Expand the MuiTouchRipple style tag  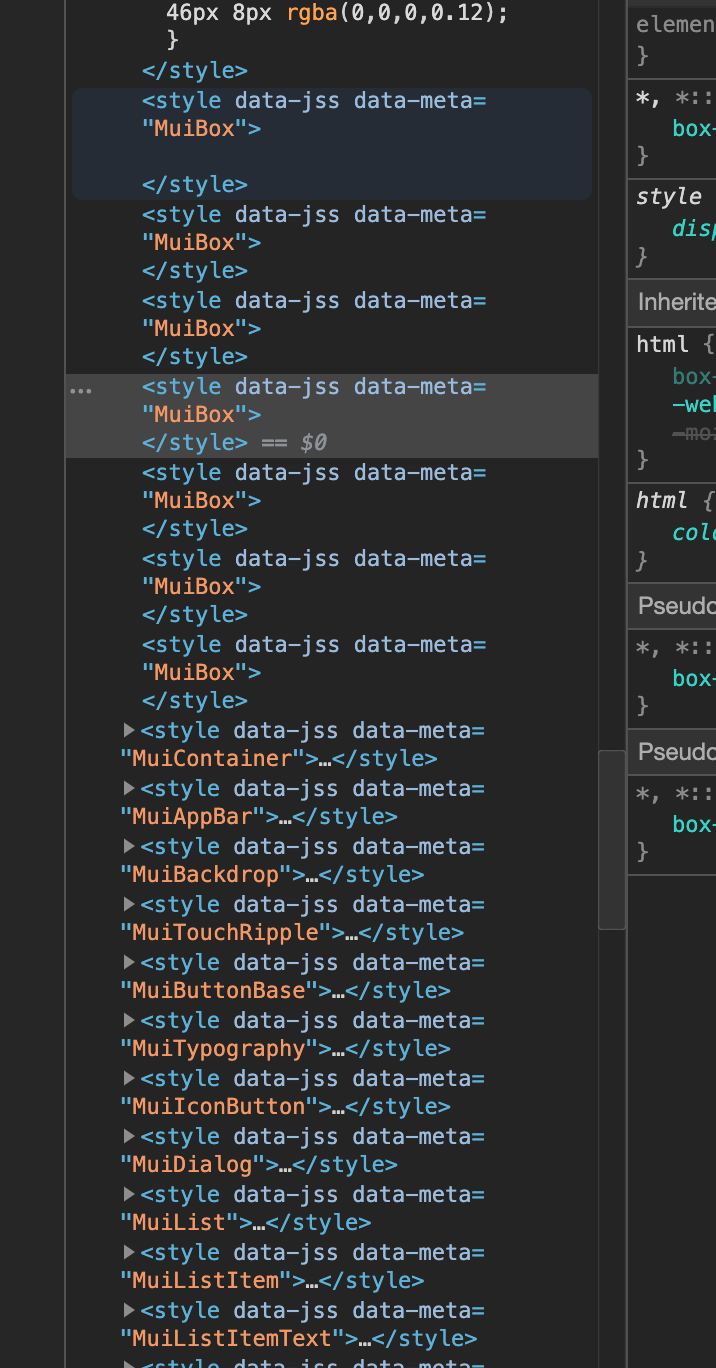(x=129, y=904)
